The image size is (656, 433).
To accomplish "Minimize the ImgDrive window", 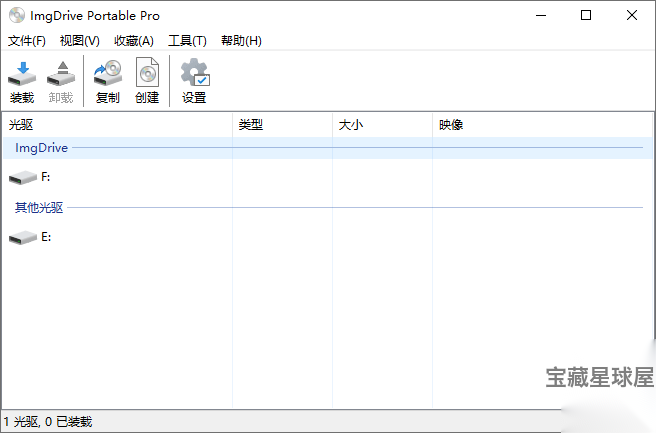I will tap(541, 15).
